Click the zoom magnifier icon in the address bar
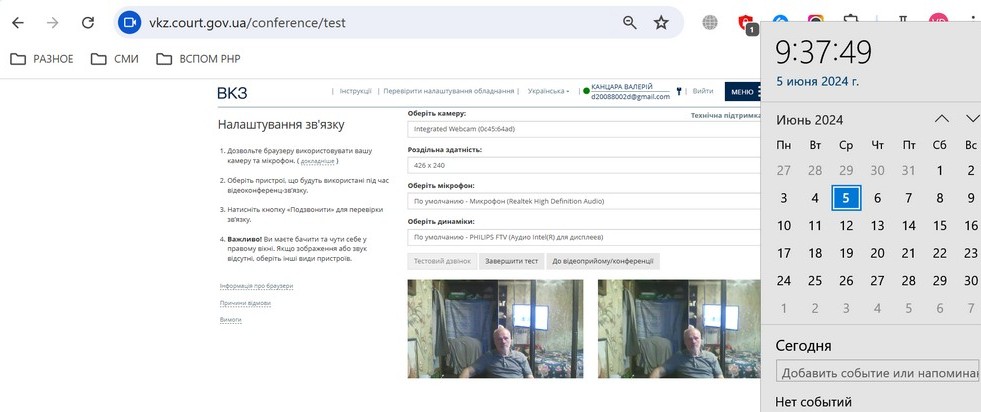This screenshot has width=981, height=412. tap(629, 23)
